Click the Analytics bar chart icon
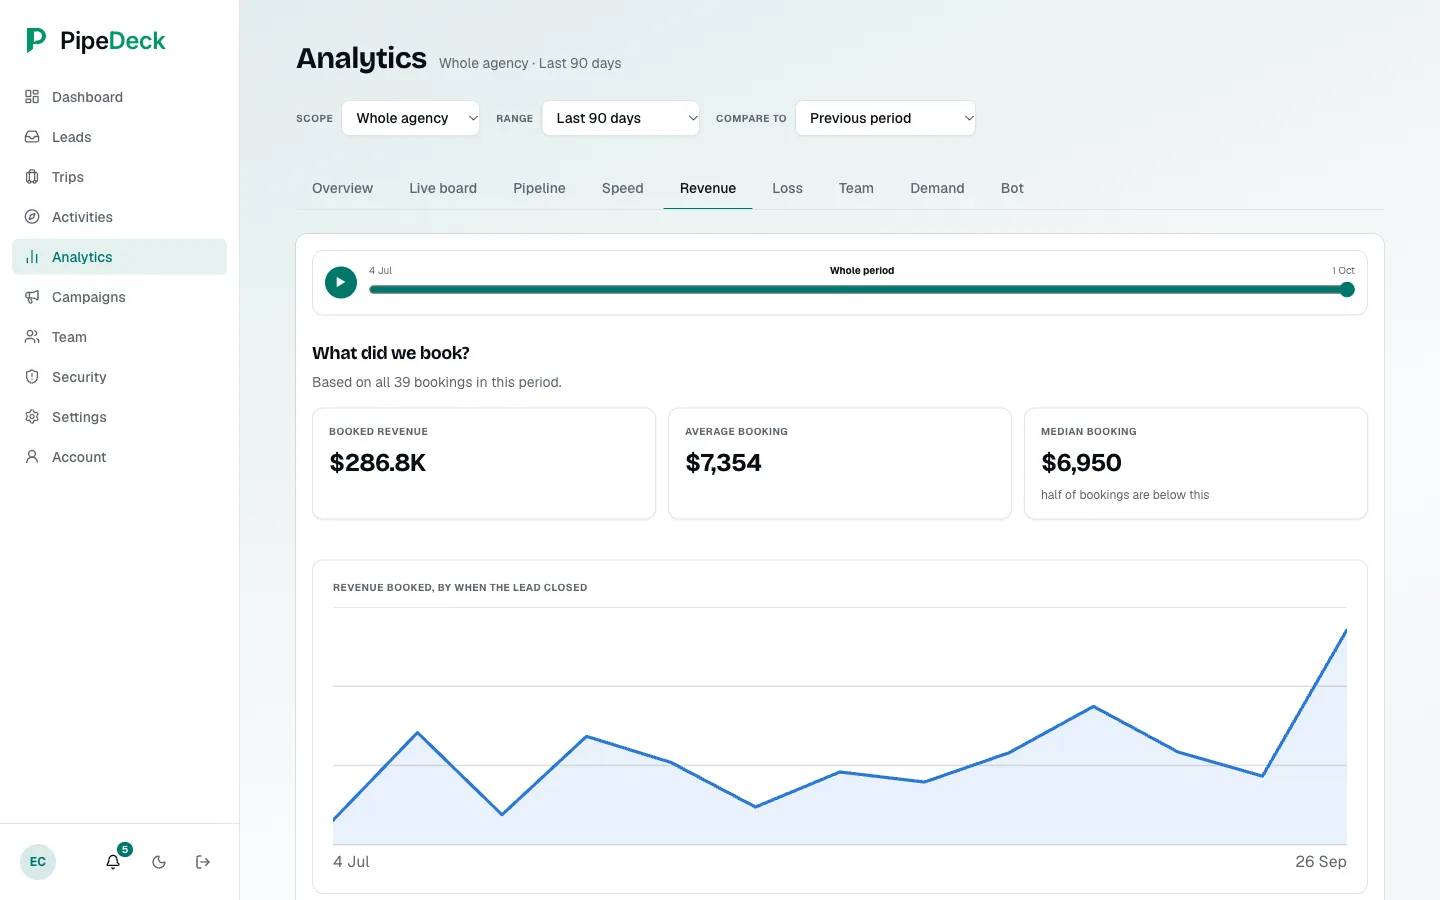The height and width of the screenshot is (900, 1440). (x=32, y=257)
